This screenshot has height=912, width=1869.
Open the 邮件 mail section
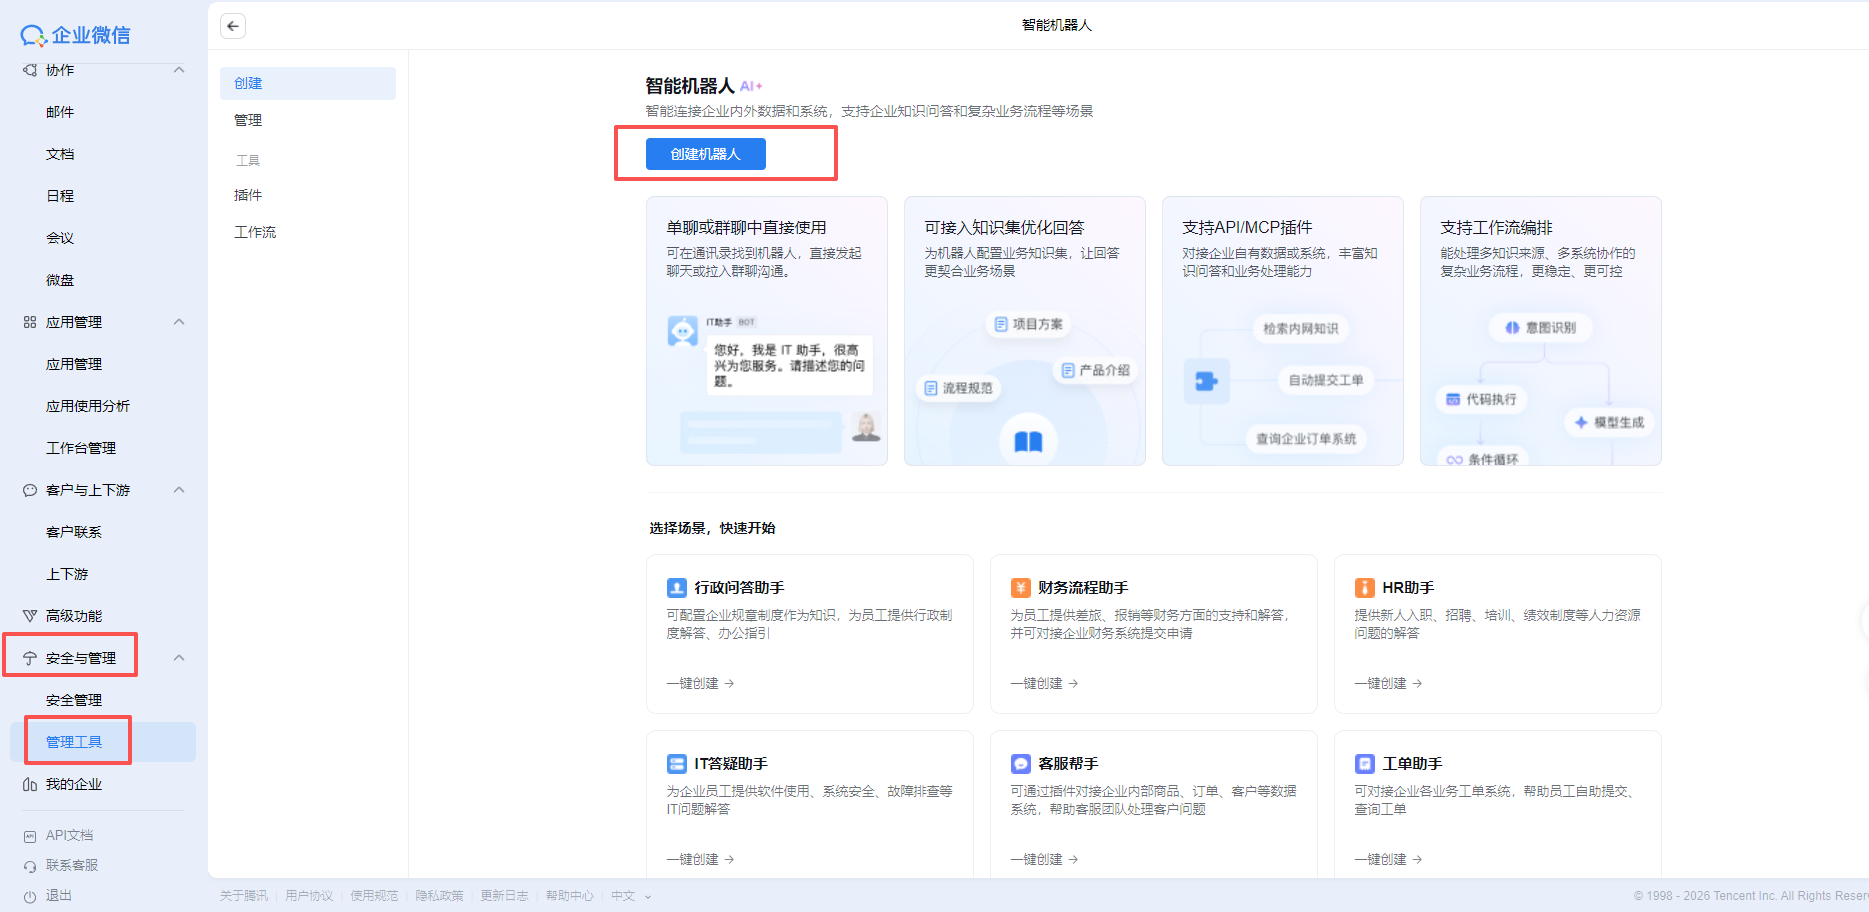60,111
